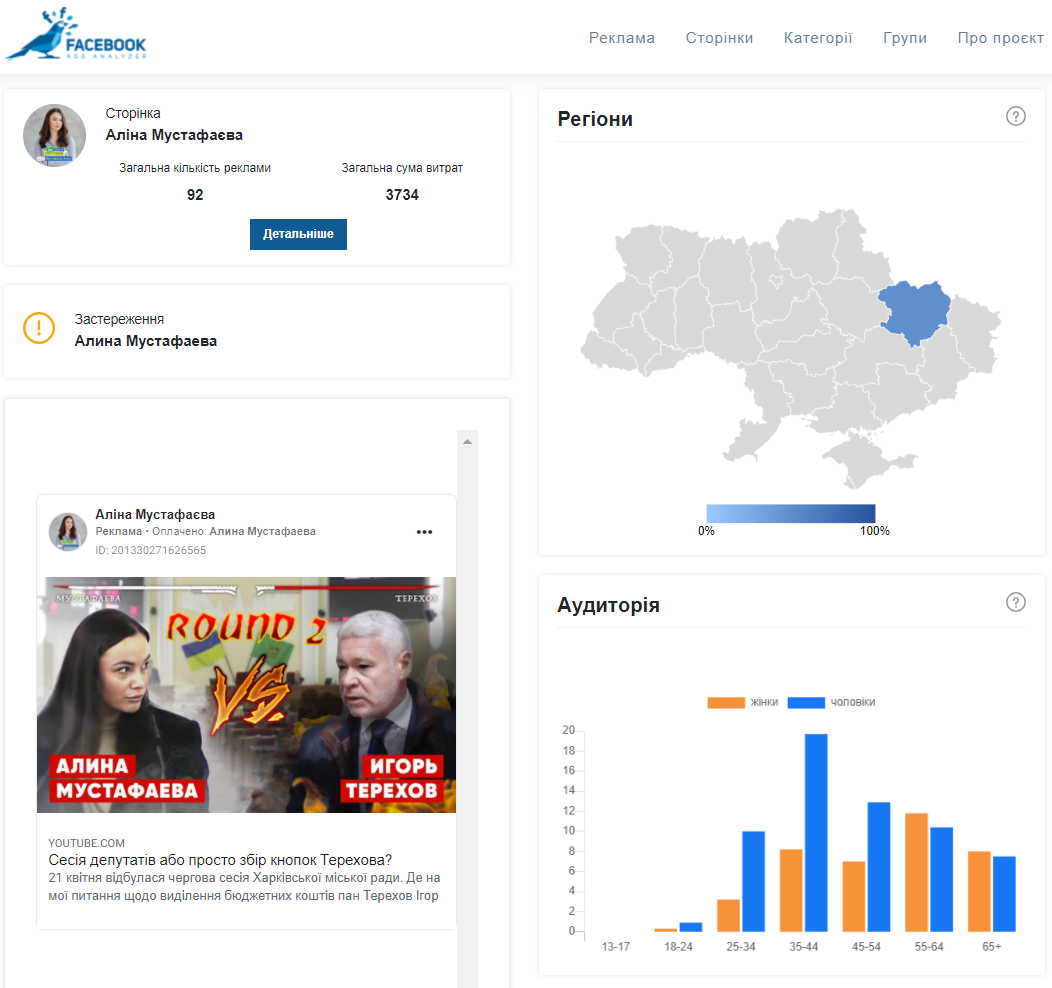Open the ad's three-dot options menu

pos(424,532)
